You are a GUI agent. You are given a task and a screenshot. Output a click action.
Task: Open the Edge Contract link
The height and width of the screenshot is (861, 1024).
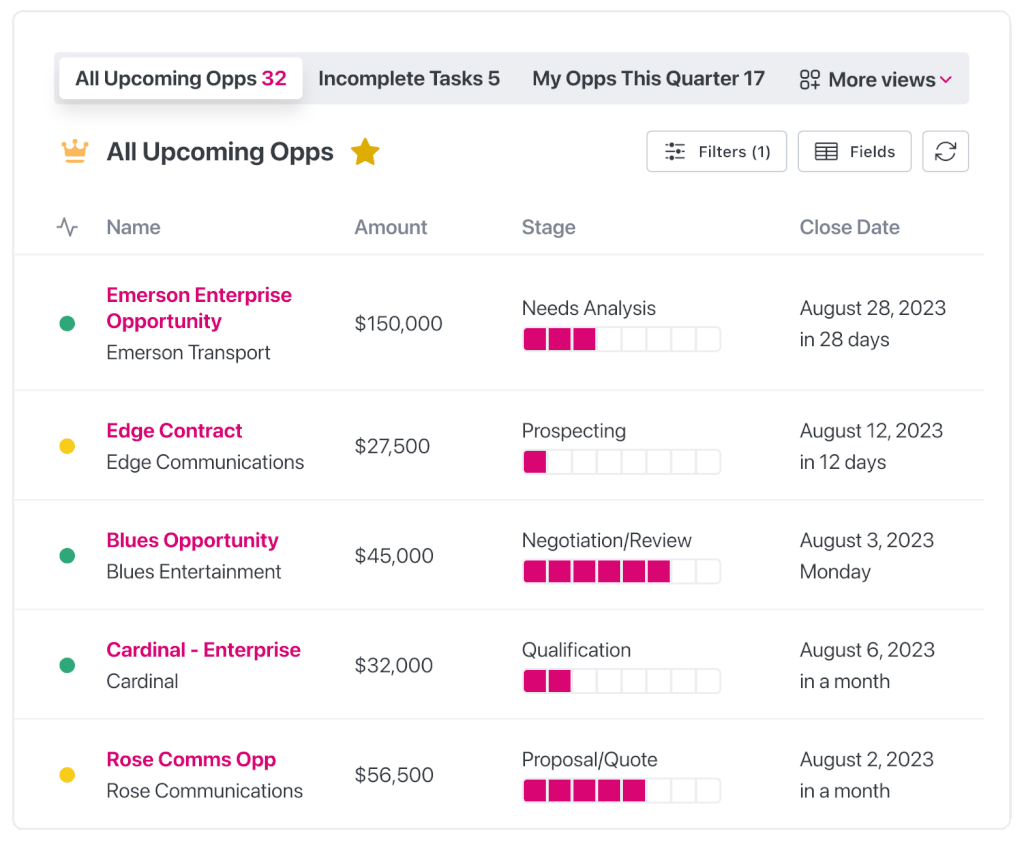(x=174, y=430)
